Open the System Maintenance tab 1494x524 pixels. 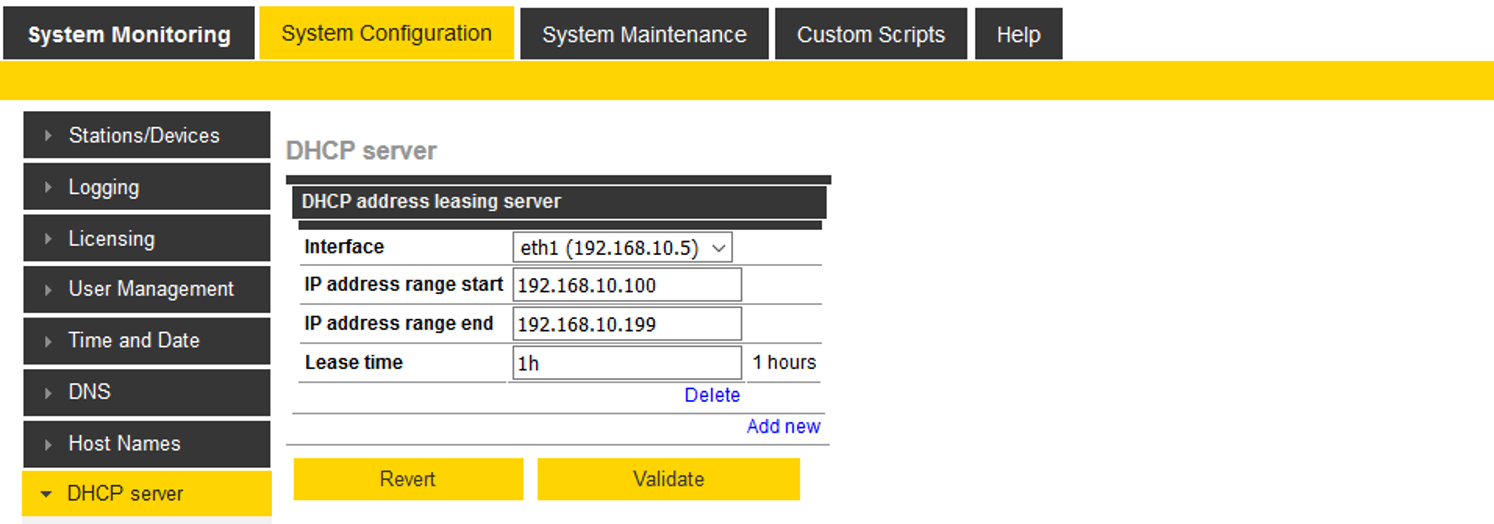(x=644, y=35)
